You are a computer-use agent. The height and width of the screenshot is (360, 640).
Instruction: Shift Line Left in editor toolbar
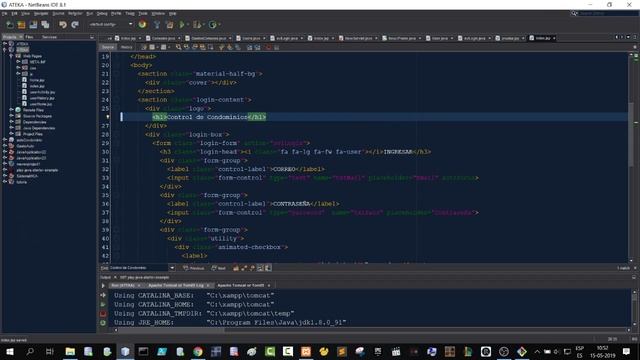(x=249, y=47)
